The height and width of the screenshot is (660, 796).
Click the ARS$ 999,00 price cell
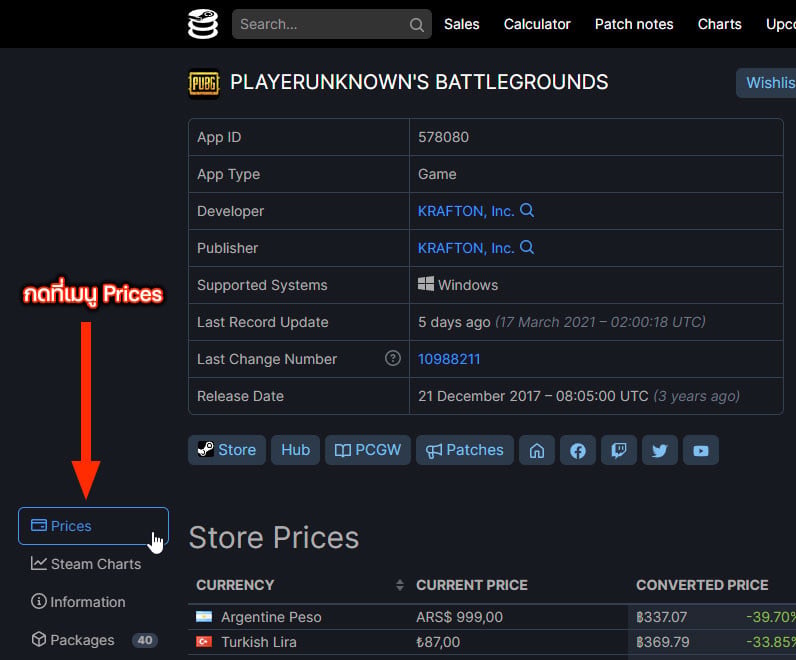coord(459,617)
